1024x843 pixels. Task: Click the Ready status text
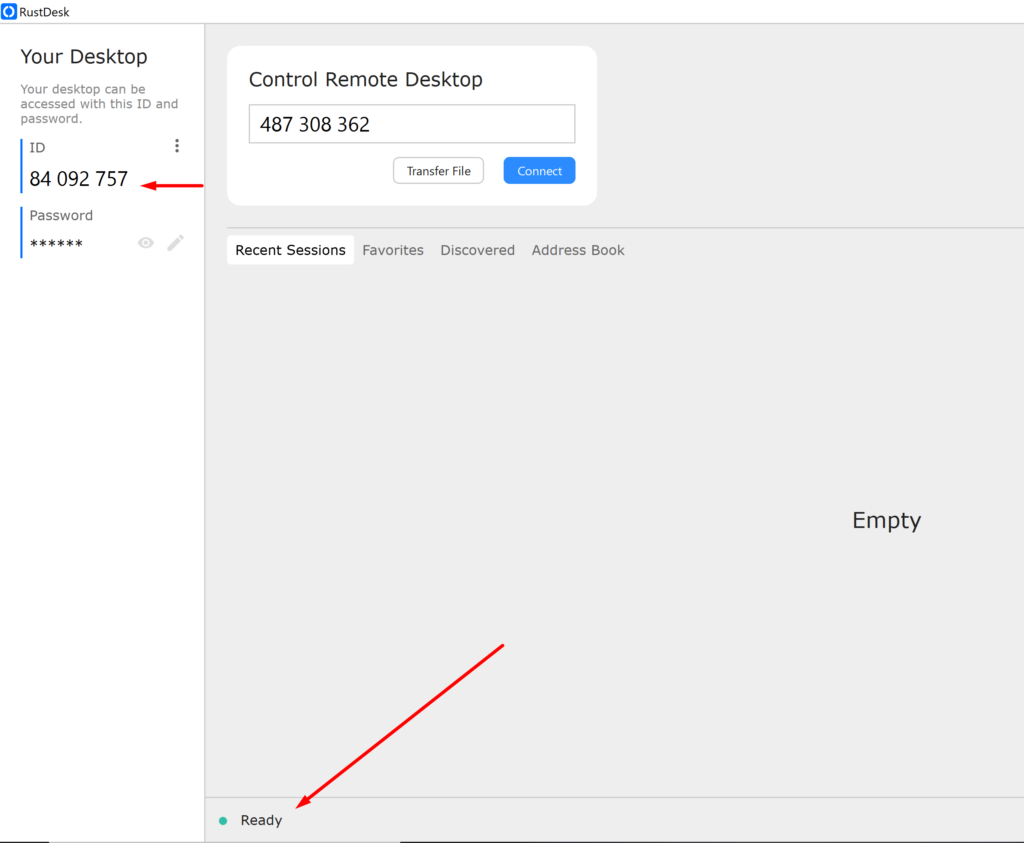pos(261,820)
